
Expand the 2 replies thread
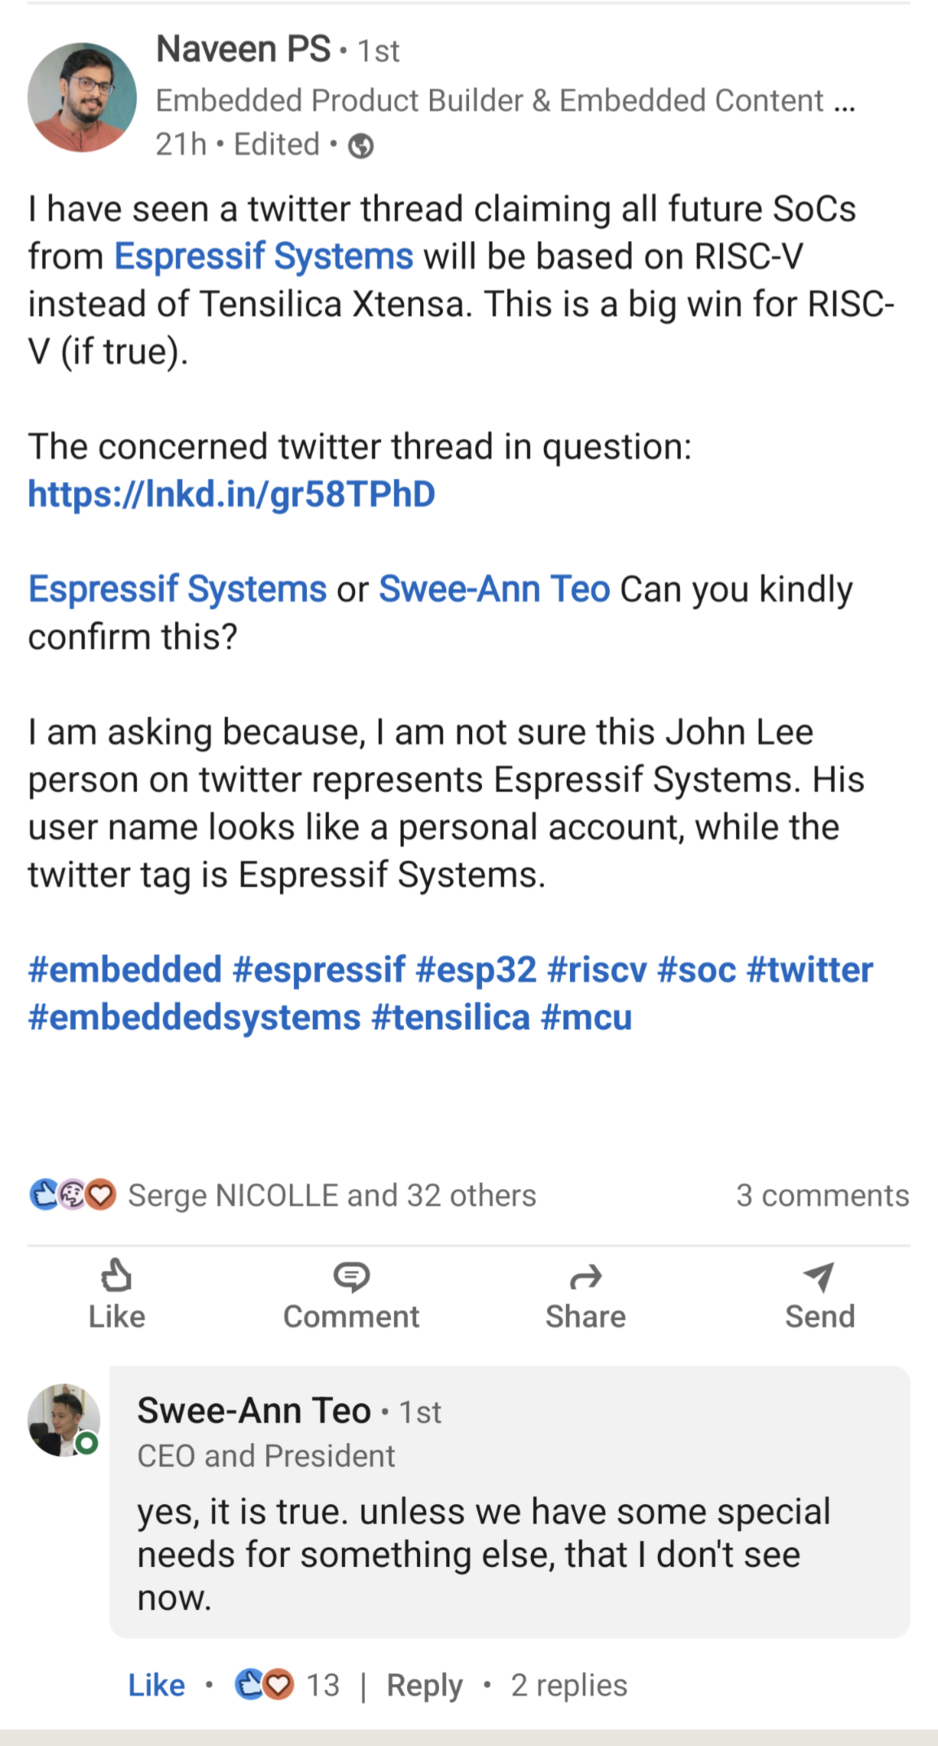coord(569,1685)
